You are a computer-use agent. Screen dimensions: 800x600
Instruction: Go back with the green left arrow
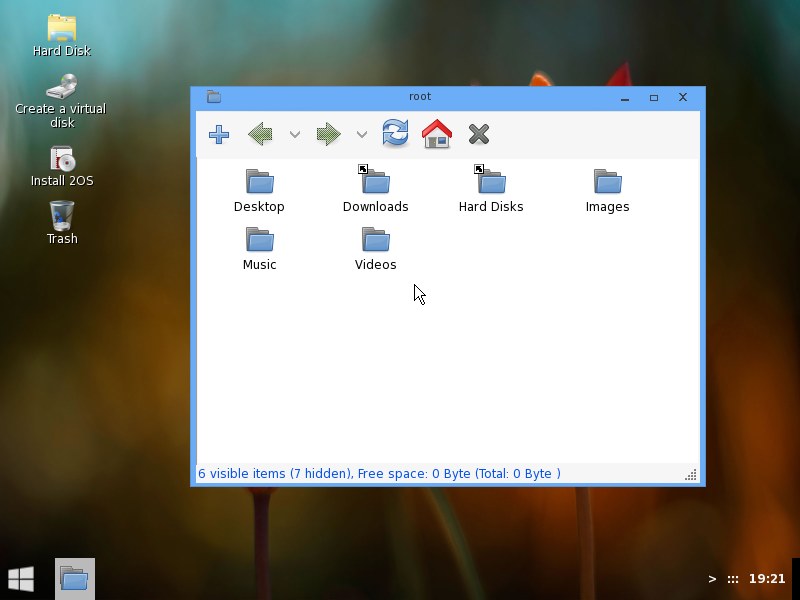(x=261, y=134)
